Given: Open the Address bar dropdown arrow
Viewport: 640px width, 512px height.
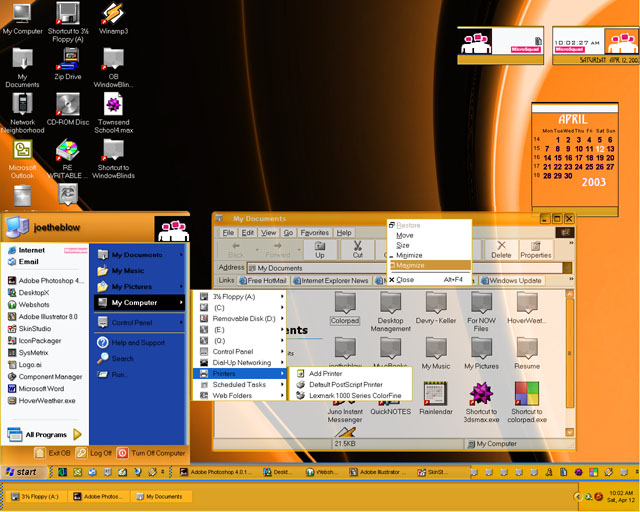Looking at the screenshot, I should click(x=567, y=268).
